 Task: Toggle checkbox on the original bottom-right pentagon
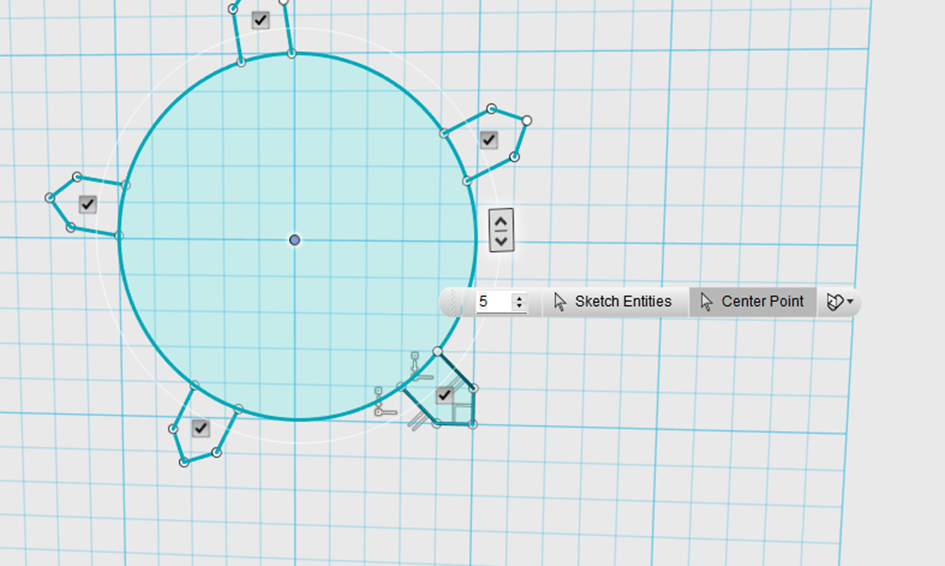pos(445,395)
